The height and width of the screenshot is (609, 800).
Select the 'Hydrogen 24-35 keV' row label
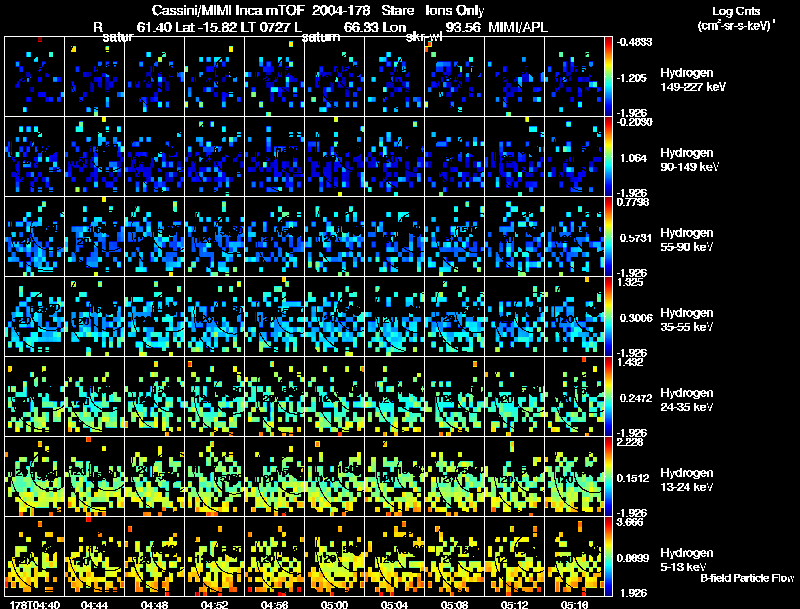click(x=687, y=400)
